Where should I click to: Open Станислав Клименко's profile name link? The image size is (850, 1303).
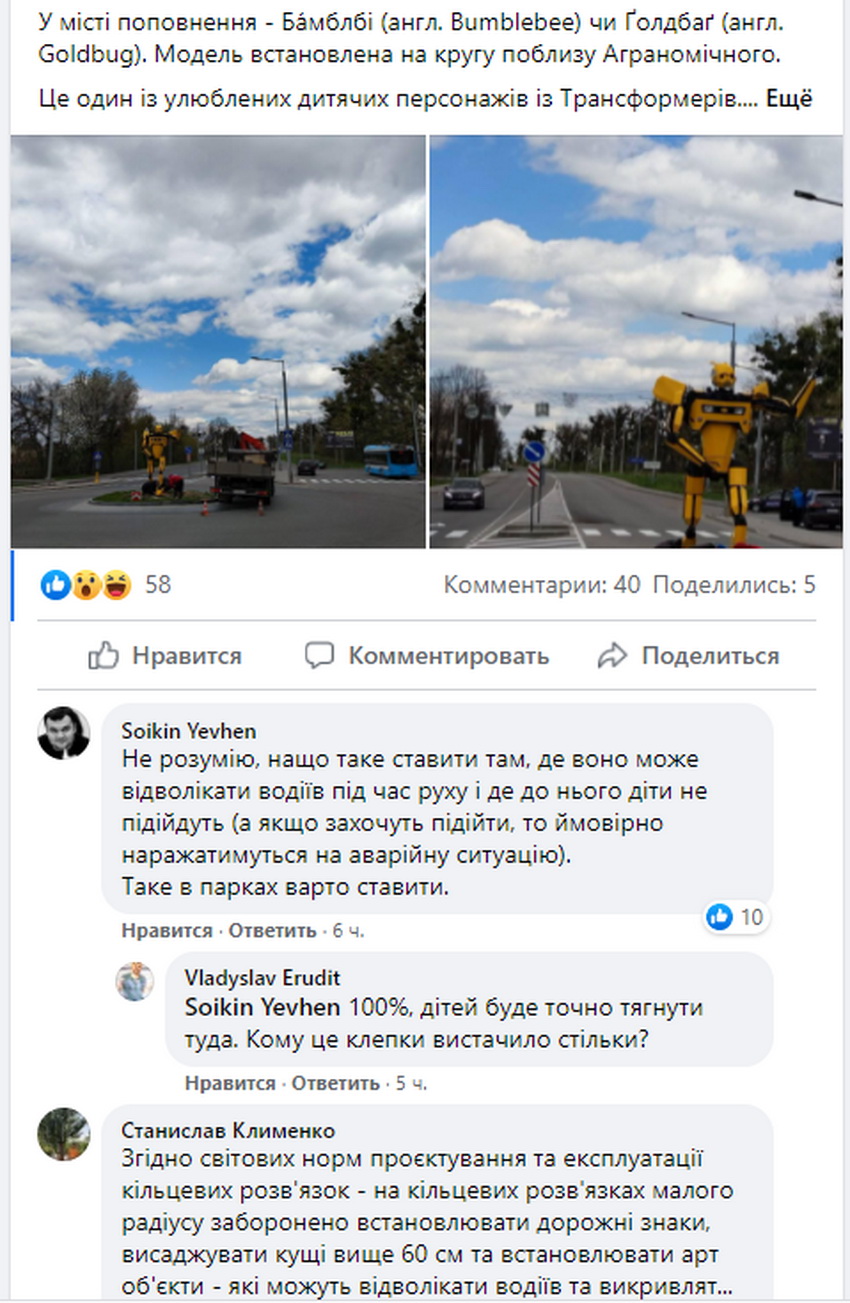[228, 1130]
